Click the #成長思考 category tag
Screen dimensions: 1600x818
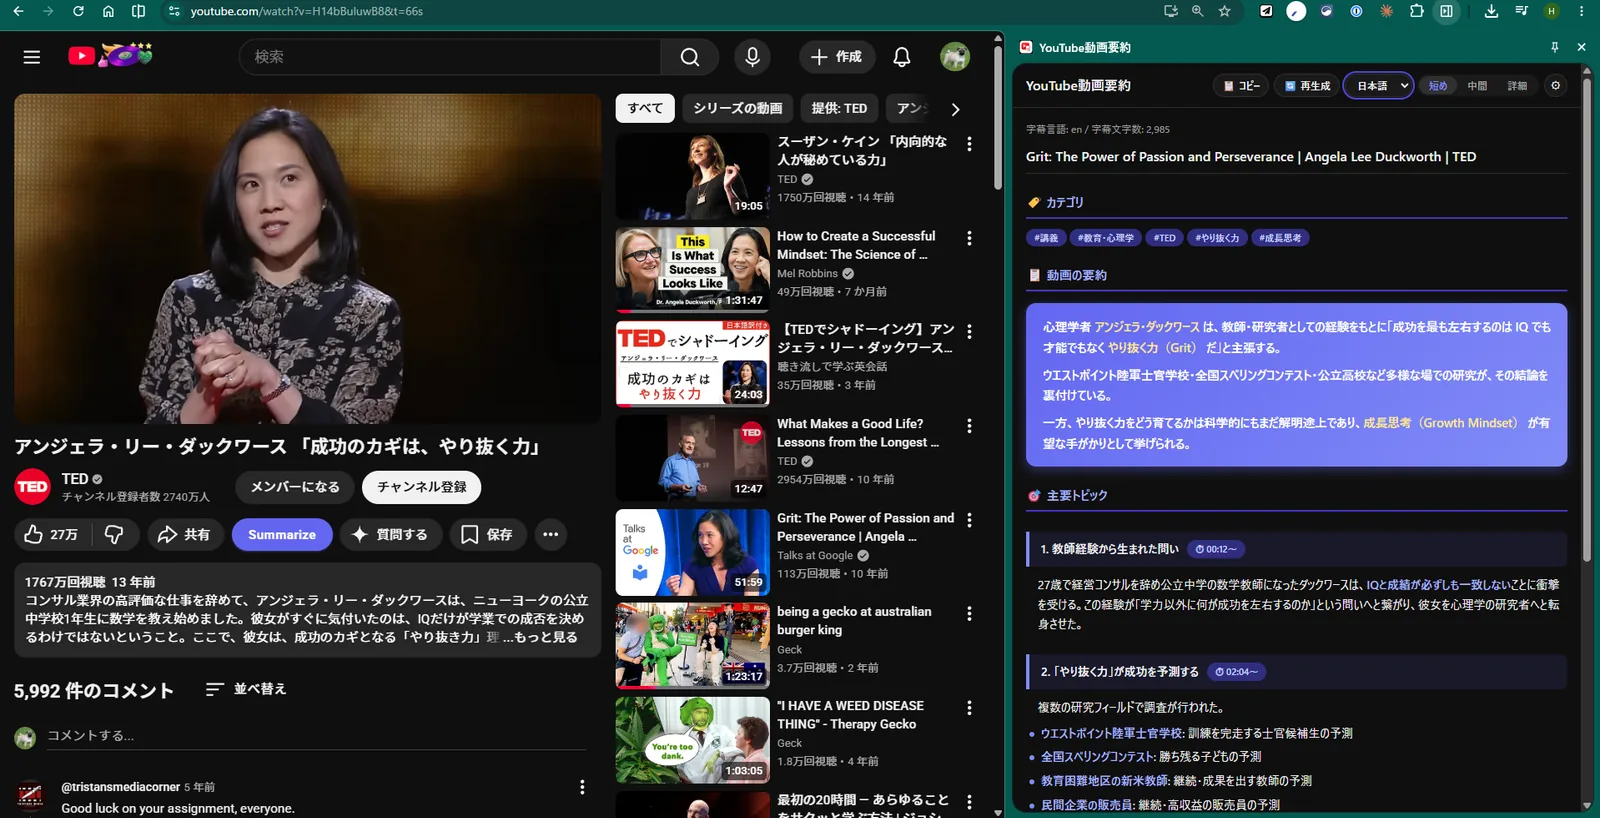click(x=1280, y=238)
